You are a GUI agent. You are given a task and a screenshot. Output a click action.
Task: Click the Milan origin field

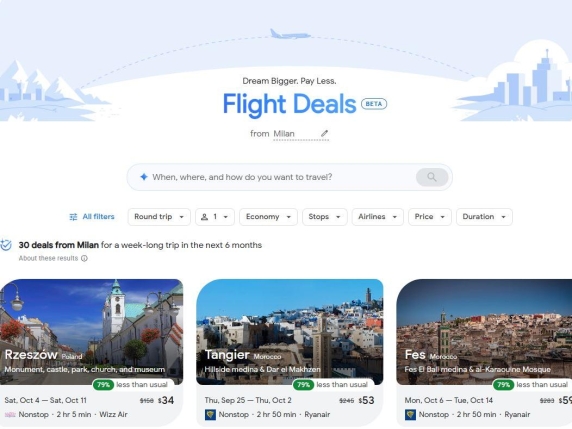pos(295,134)
